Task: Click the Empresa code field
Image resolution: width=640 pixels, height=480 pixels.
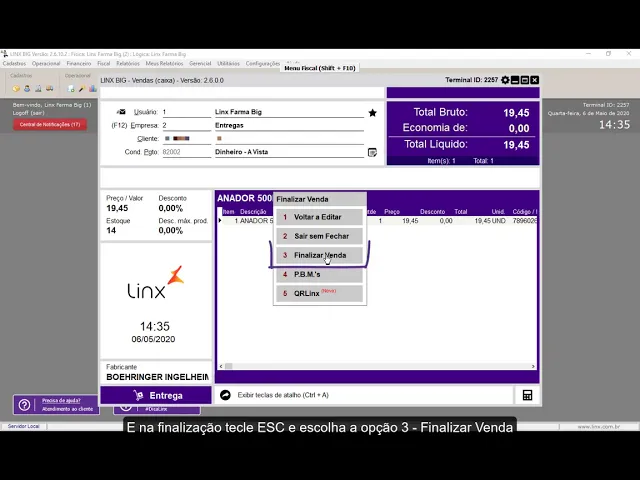Action: coord(187,126)
